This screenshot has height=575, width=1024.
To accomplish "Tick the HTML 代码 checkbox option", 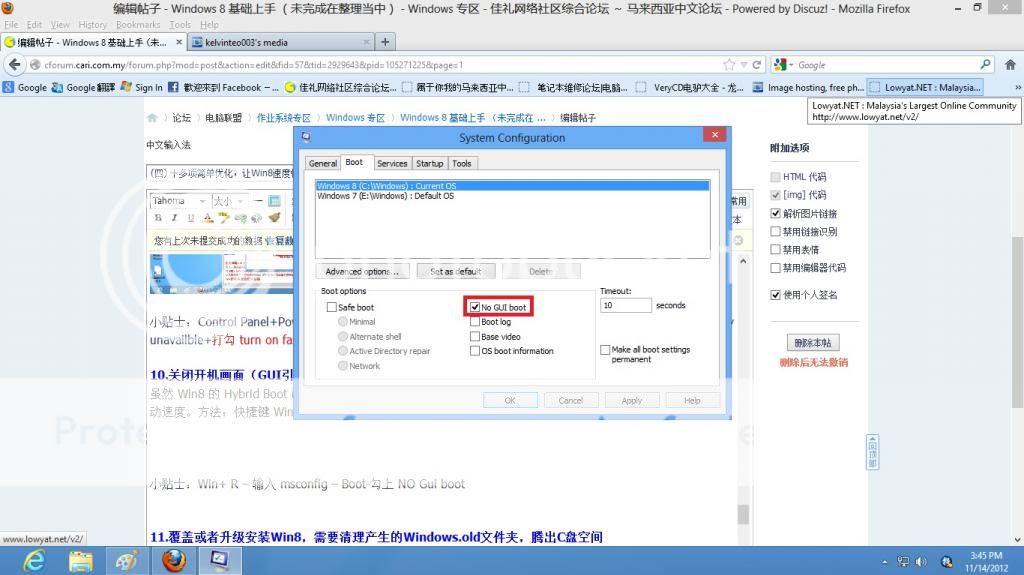I will pos(775,177).
